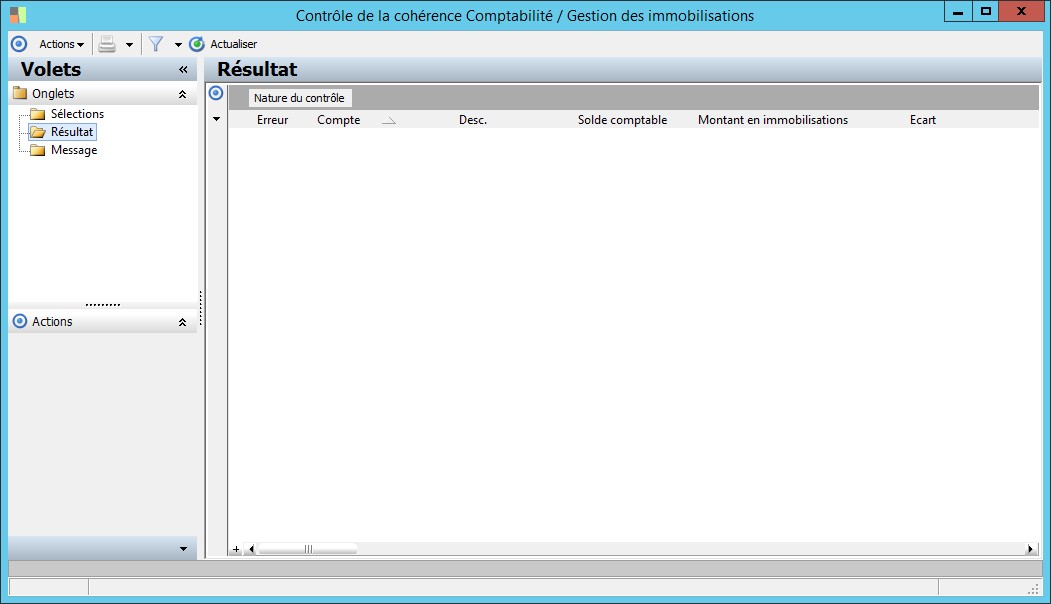This screenshot has width=1051, height=604.
Task: Click the Sélections folder icon
Action: (38, 114)
